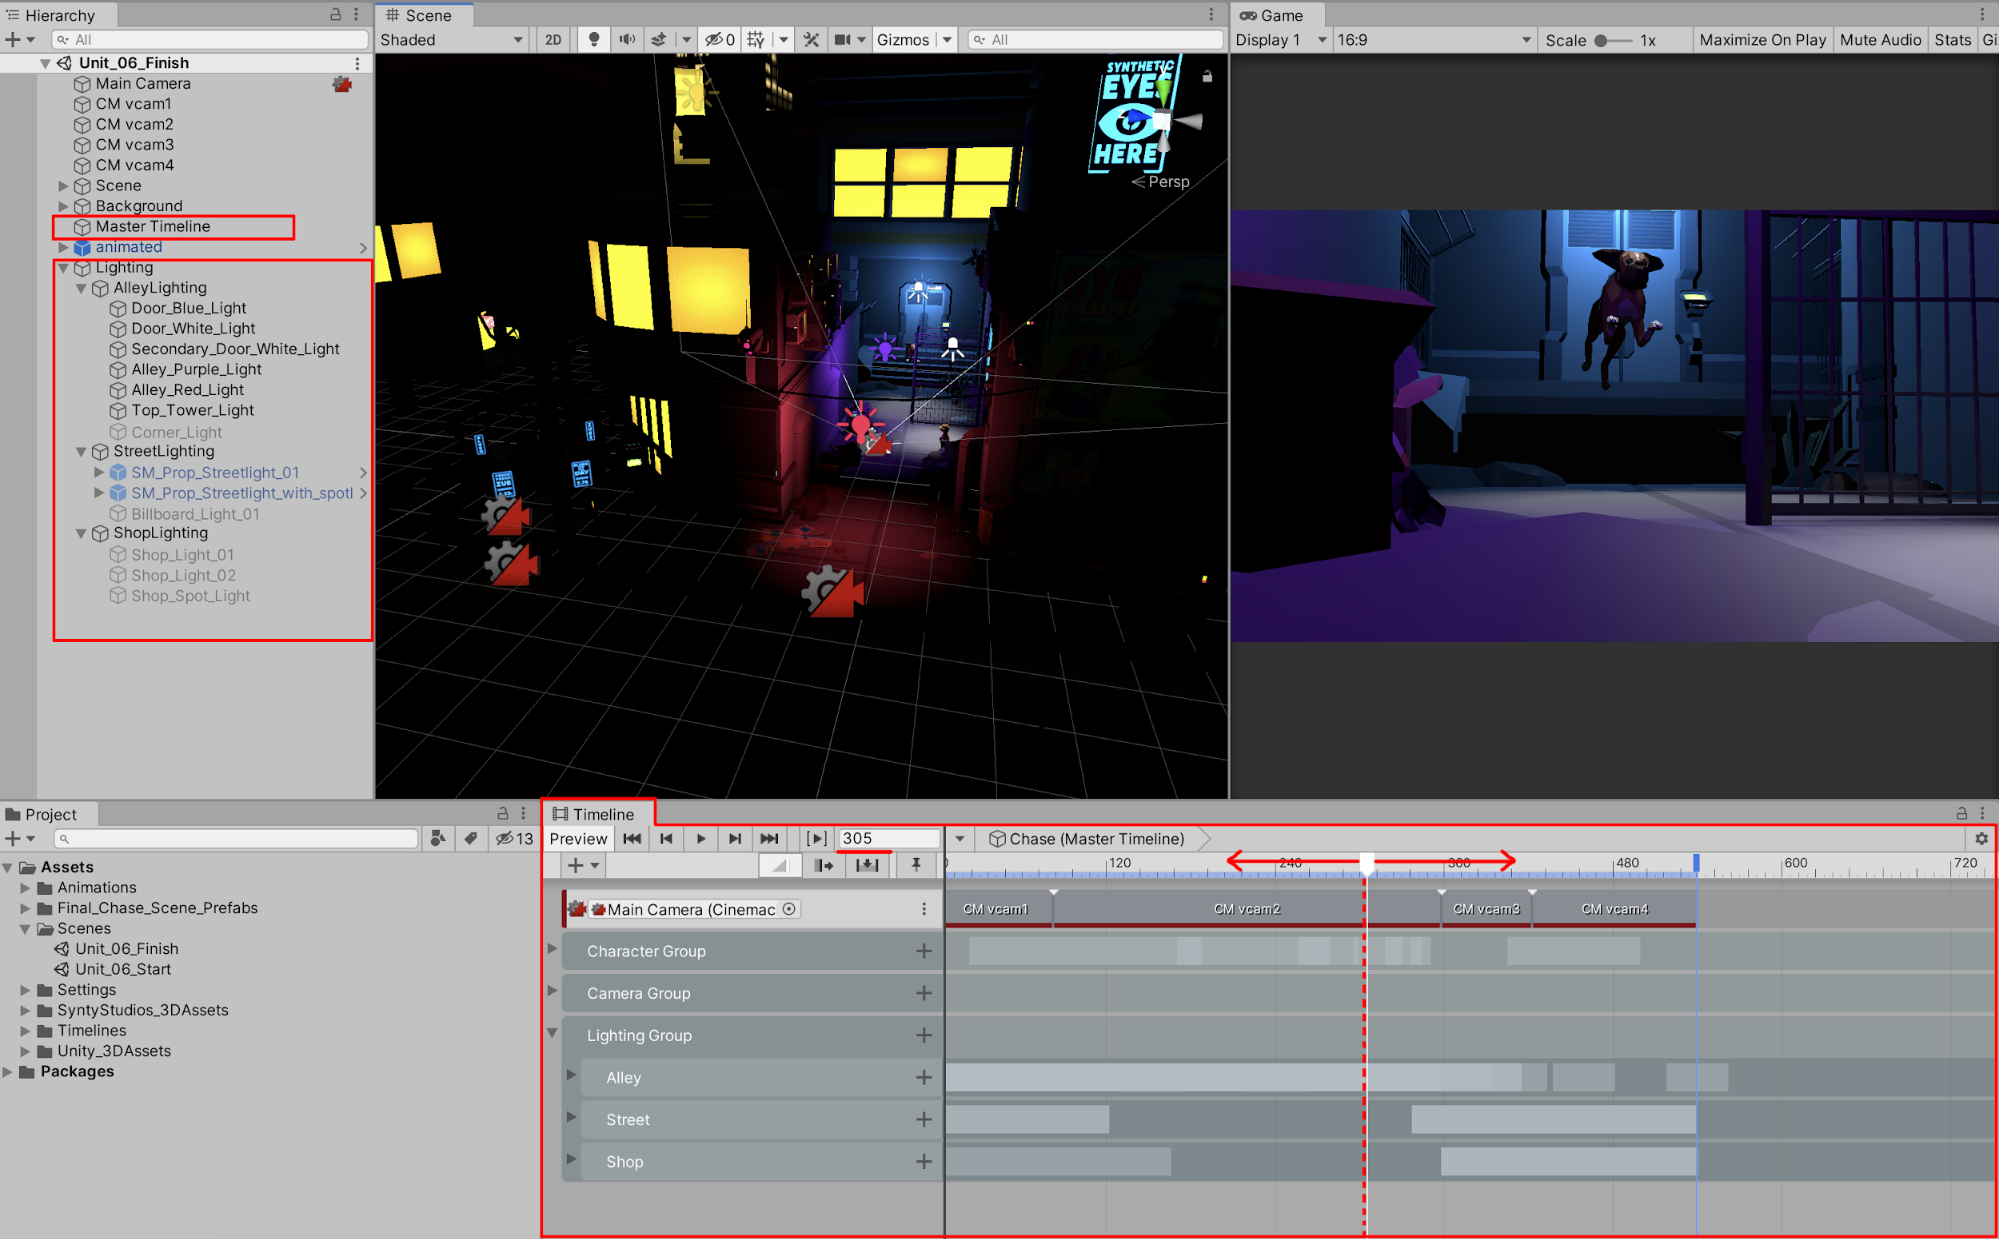Screen dimensions: 1999x1240
Task: Open Shaded draw mode dropdown
Action: tap(452, 40)
